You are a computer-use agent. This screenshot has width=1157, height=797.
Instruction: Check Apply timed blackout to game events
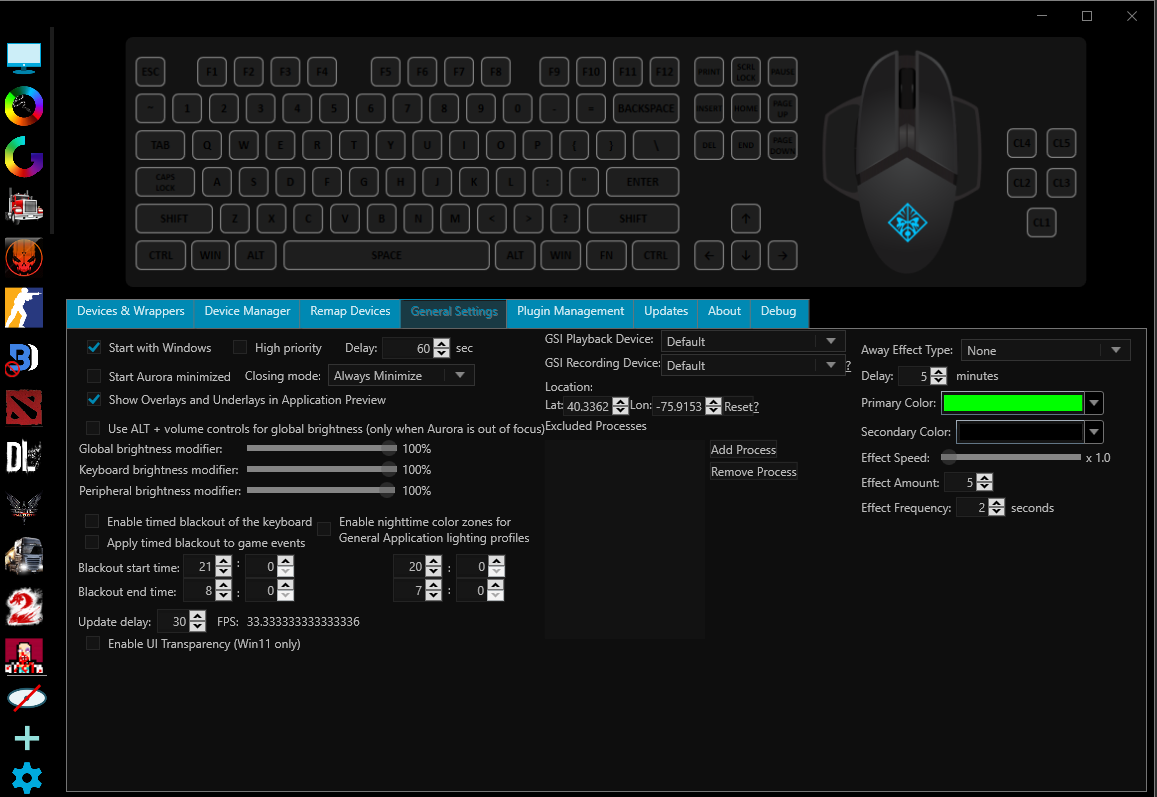[x=92, y=542]
